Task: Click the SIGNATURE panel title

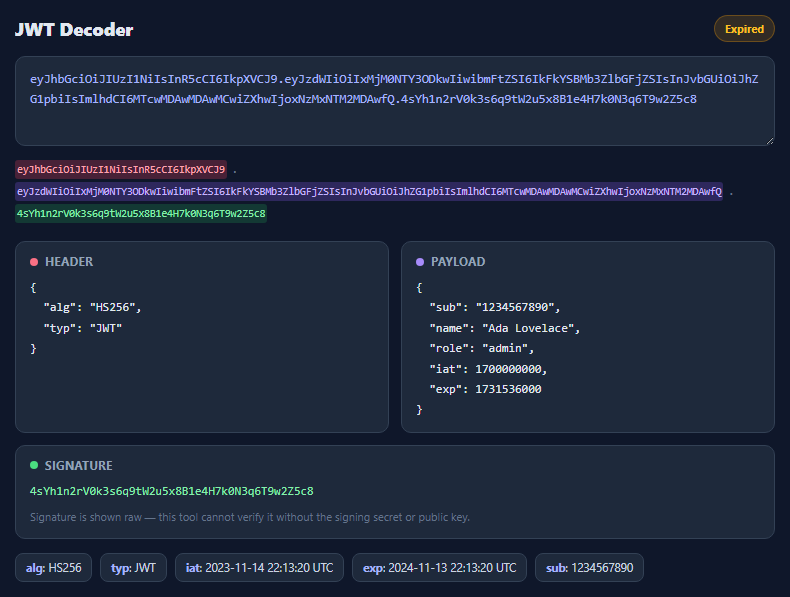Action: tap(79, 466)
